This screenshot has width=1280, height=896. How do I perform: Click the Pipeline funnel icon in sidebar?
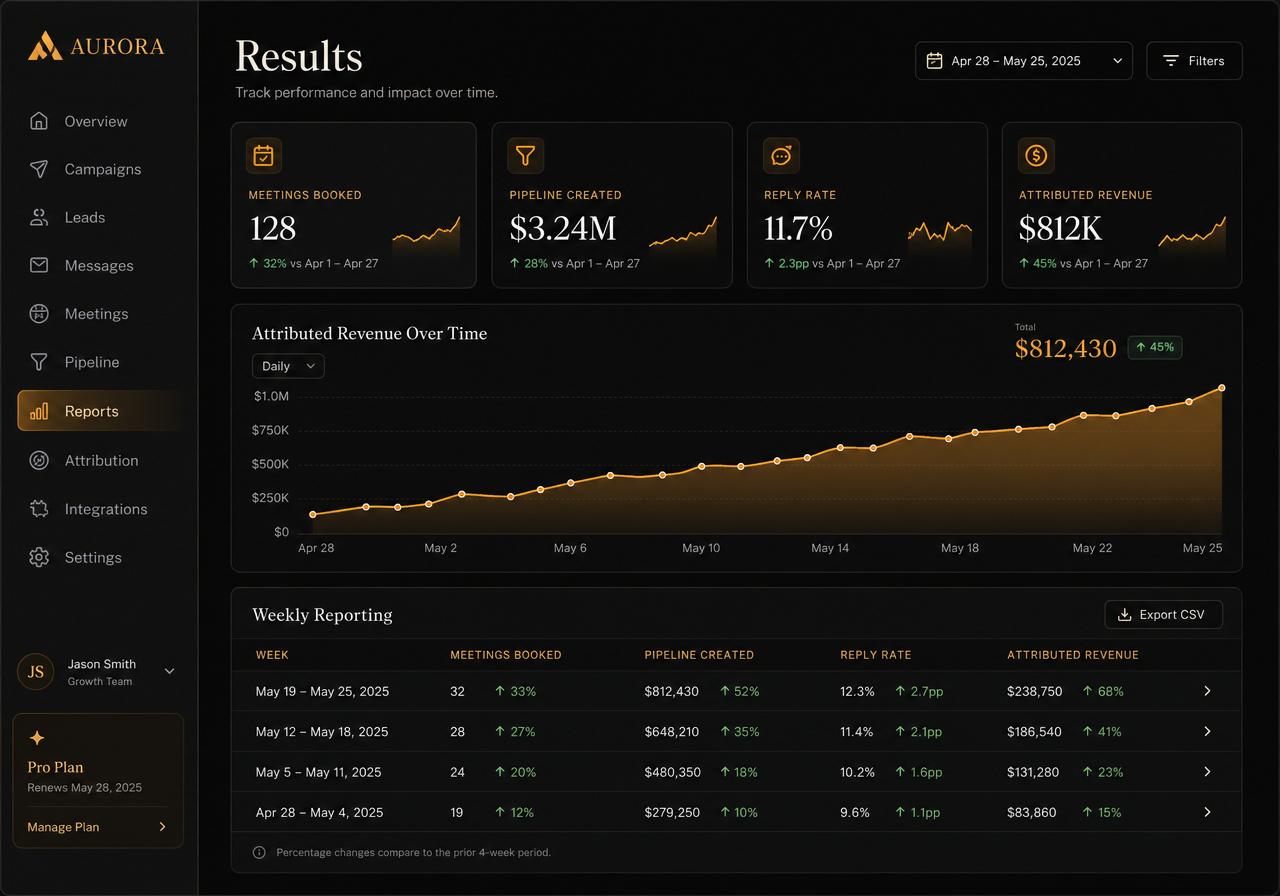tap(39, 362)
